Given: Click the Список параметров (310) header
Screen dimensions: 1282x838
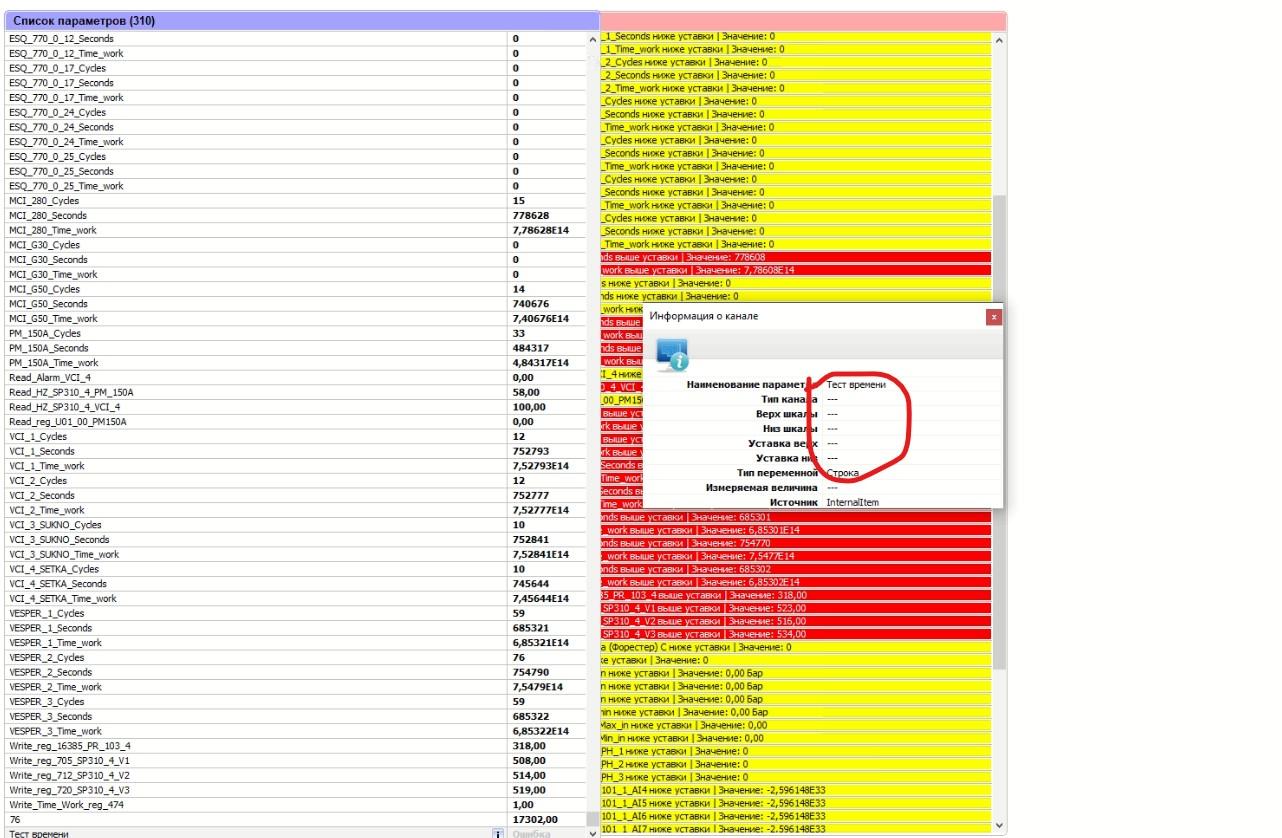Looking at the screenshot, I should pos(300,20).
